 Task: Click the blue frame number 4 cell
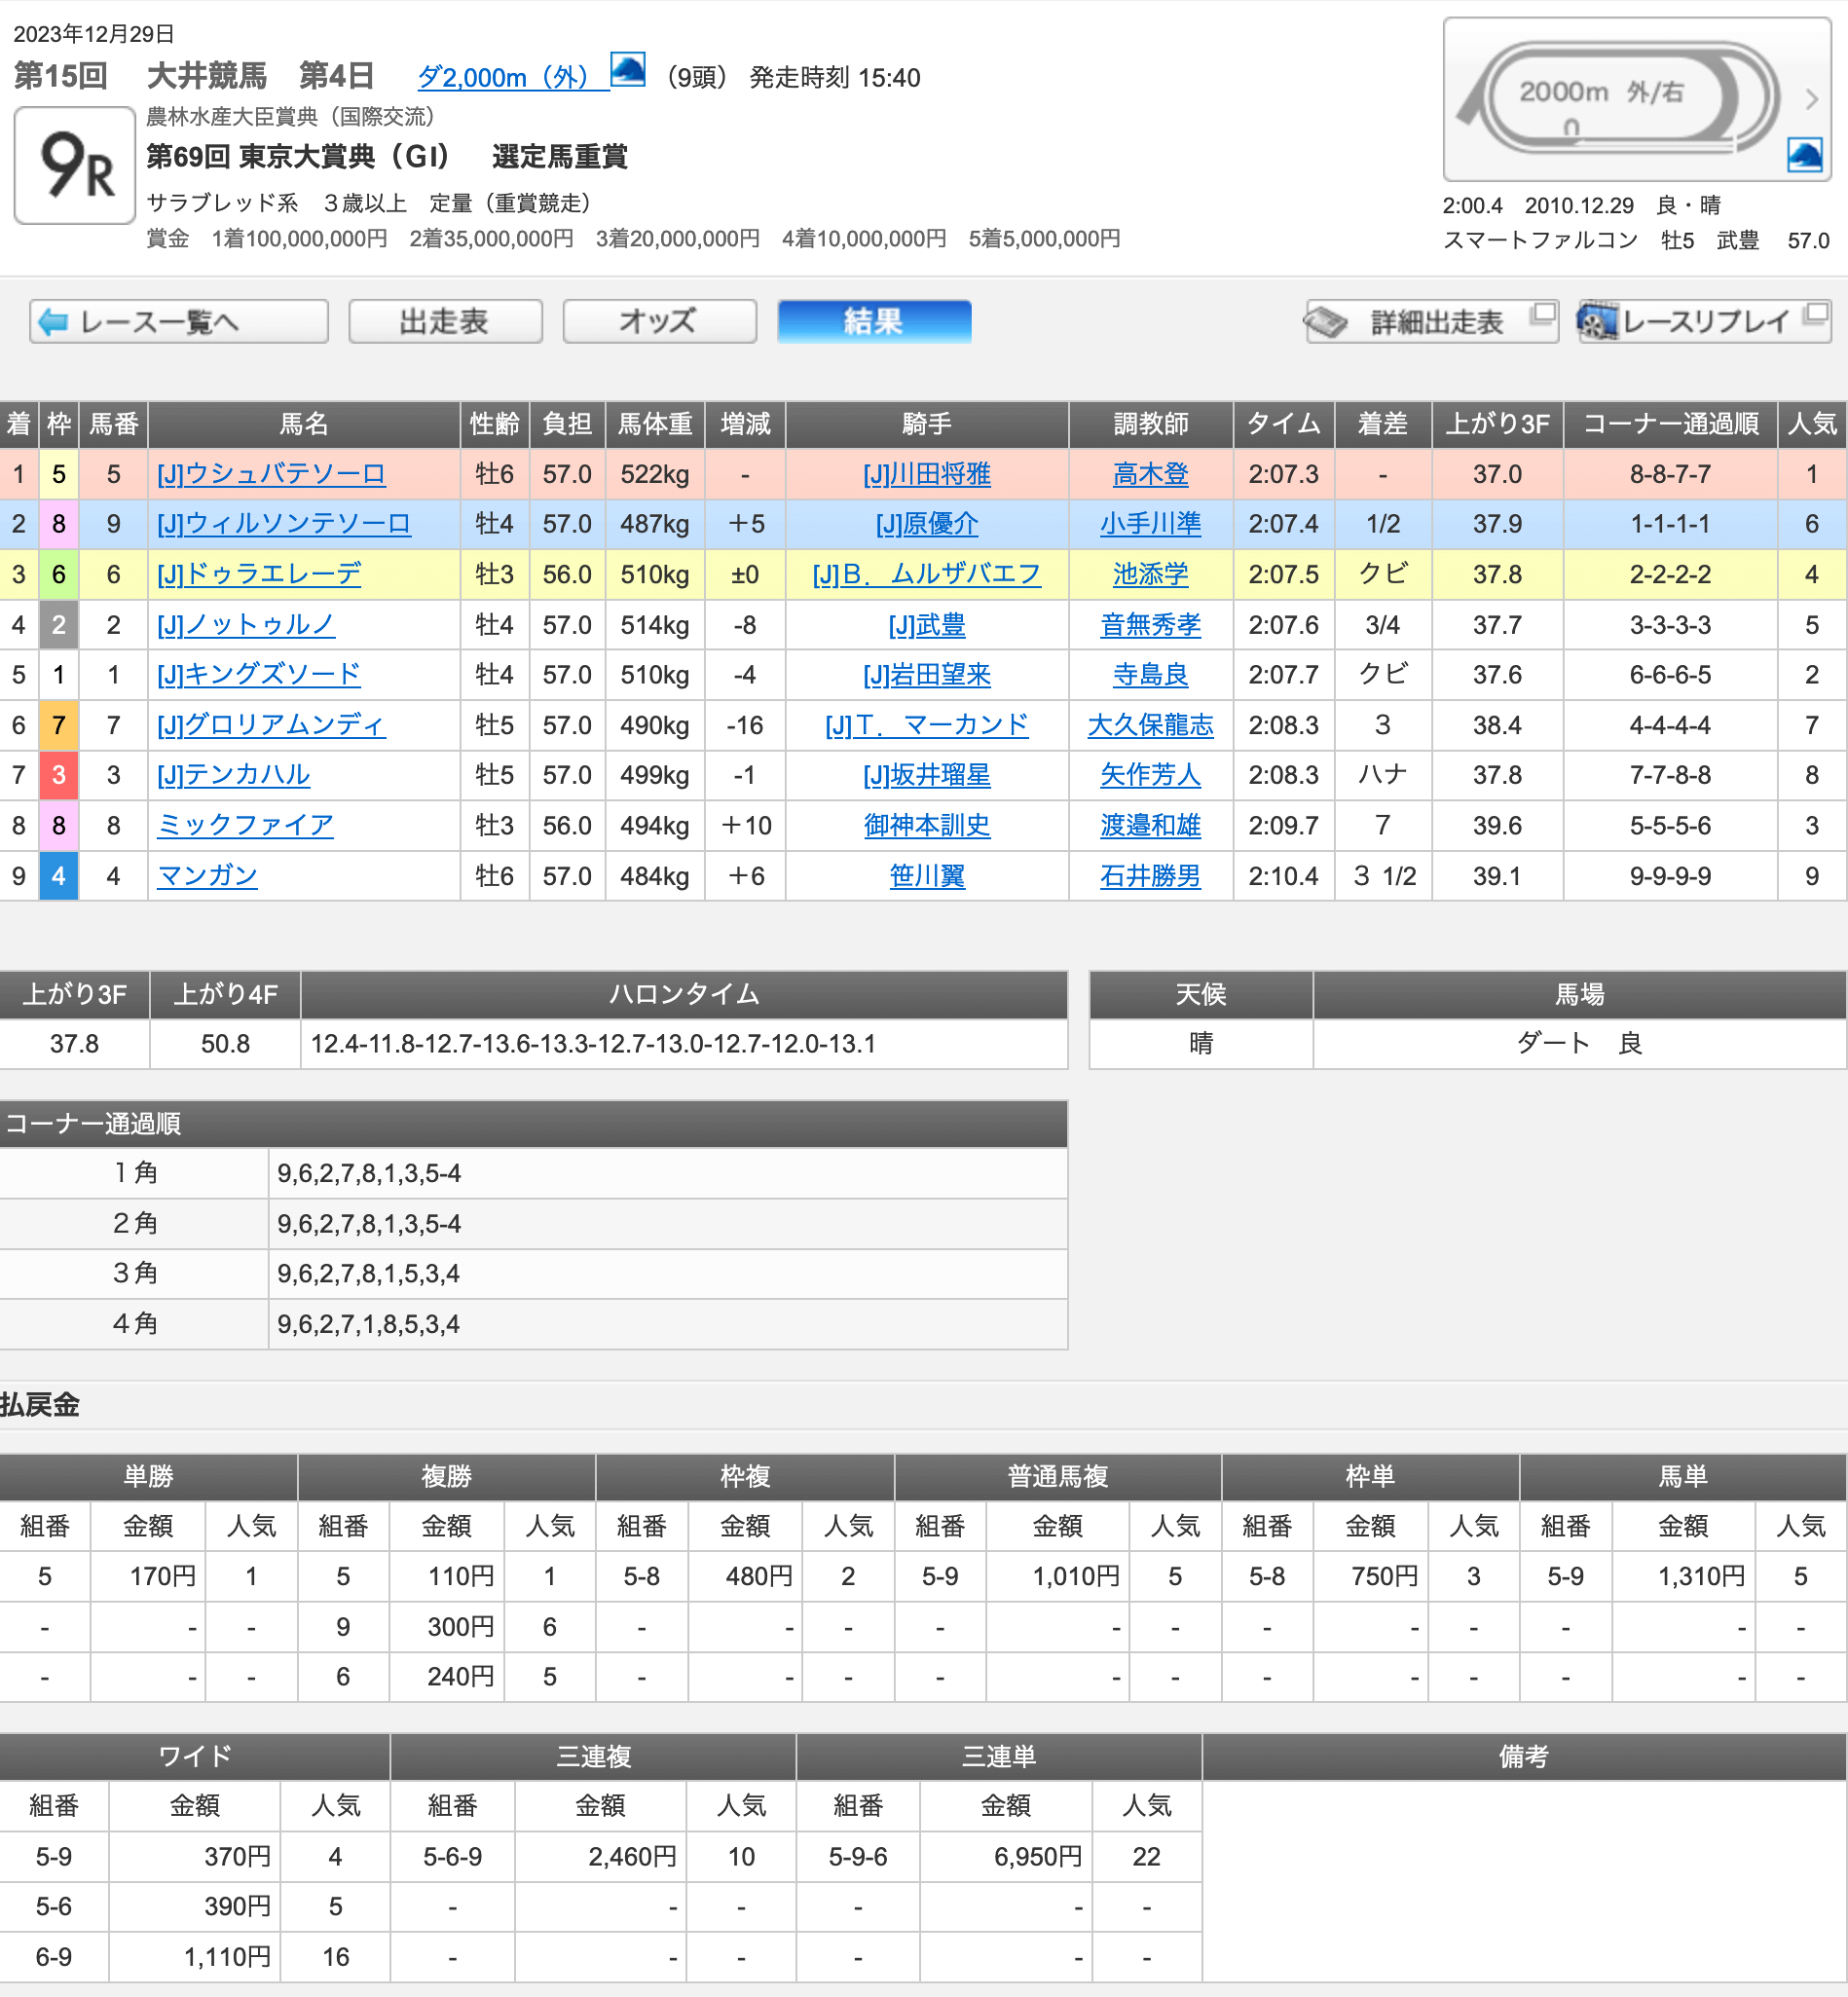(x=59, y=876)
